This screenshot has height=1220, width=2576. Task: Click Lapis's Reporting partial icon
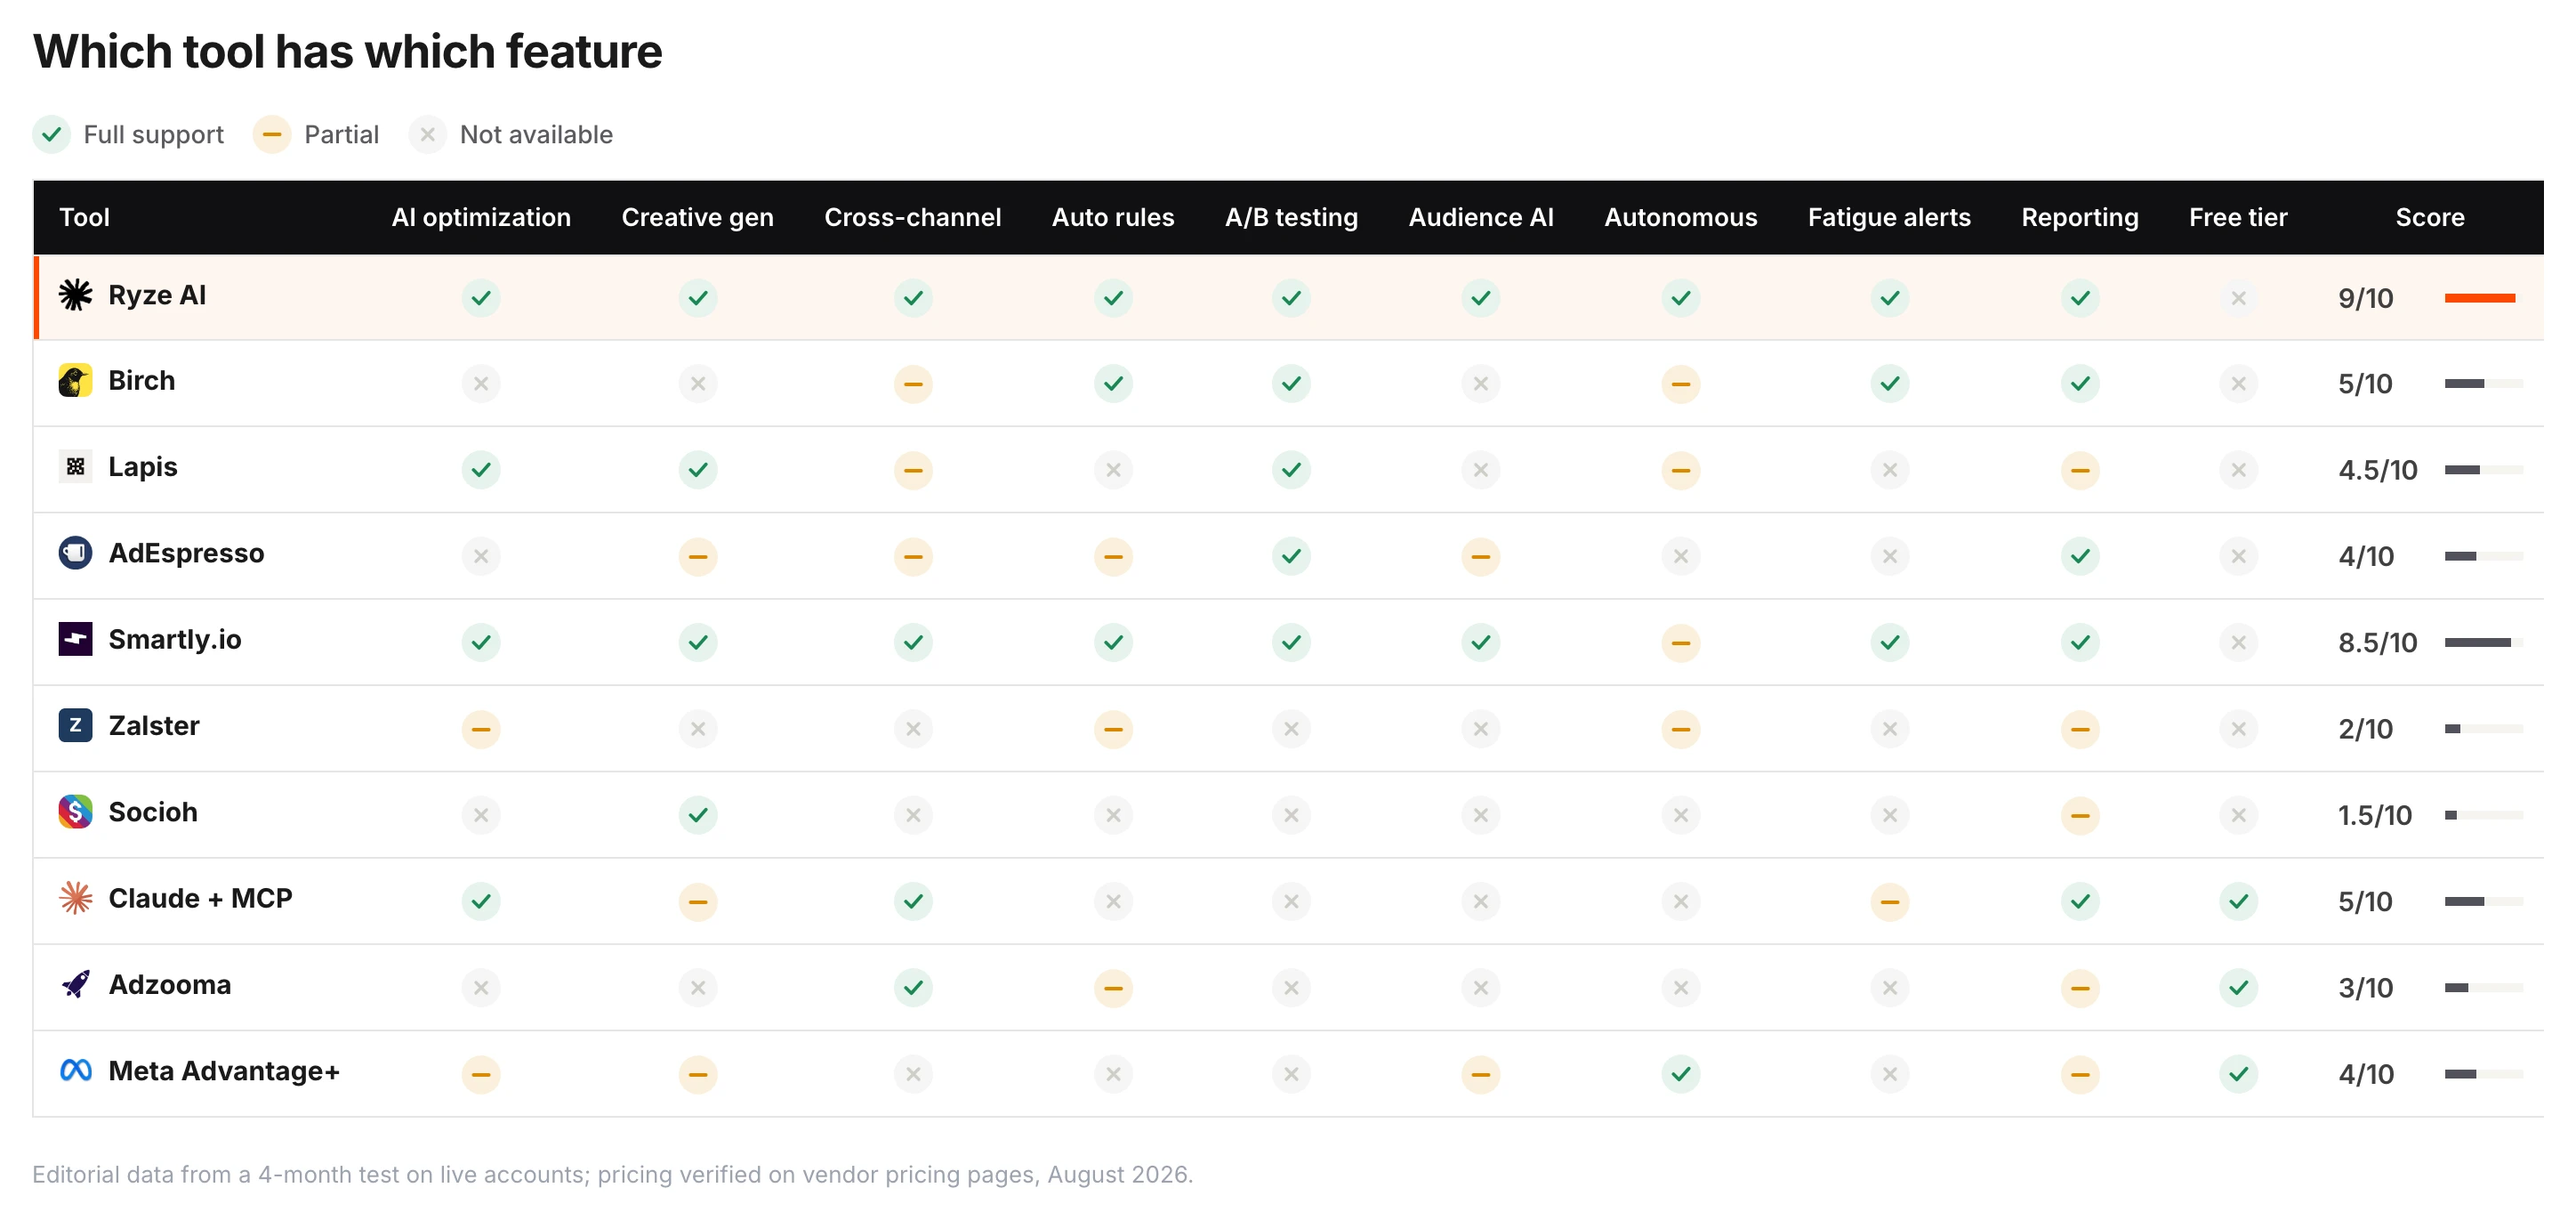(2080, 470)
